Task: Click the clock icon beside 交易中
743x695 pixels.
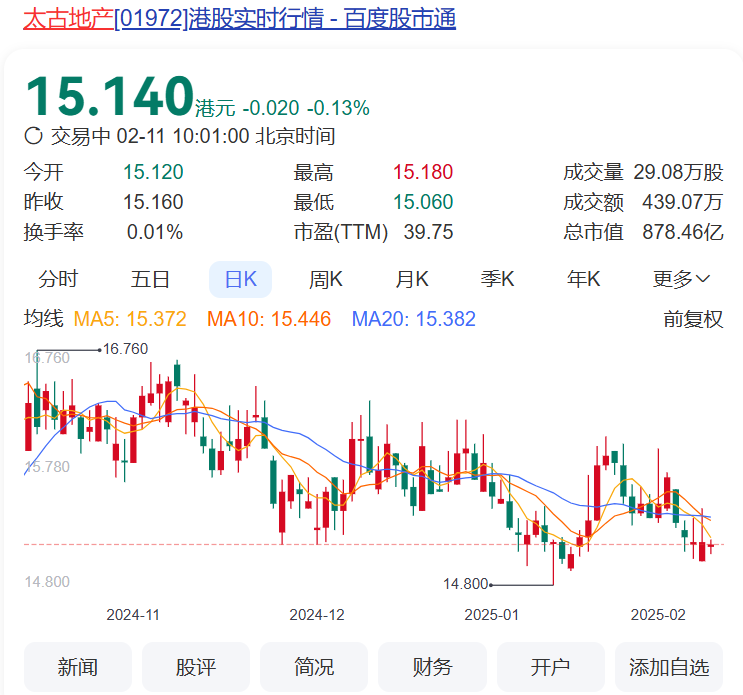Action: [x=33, y=137]
